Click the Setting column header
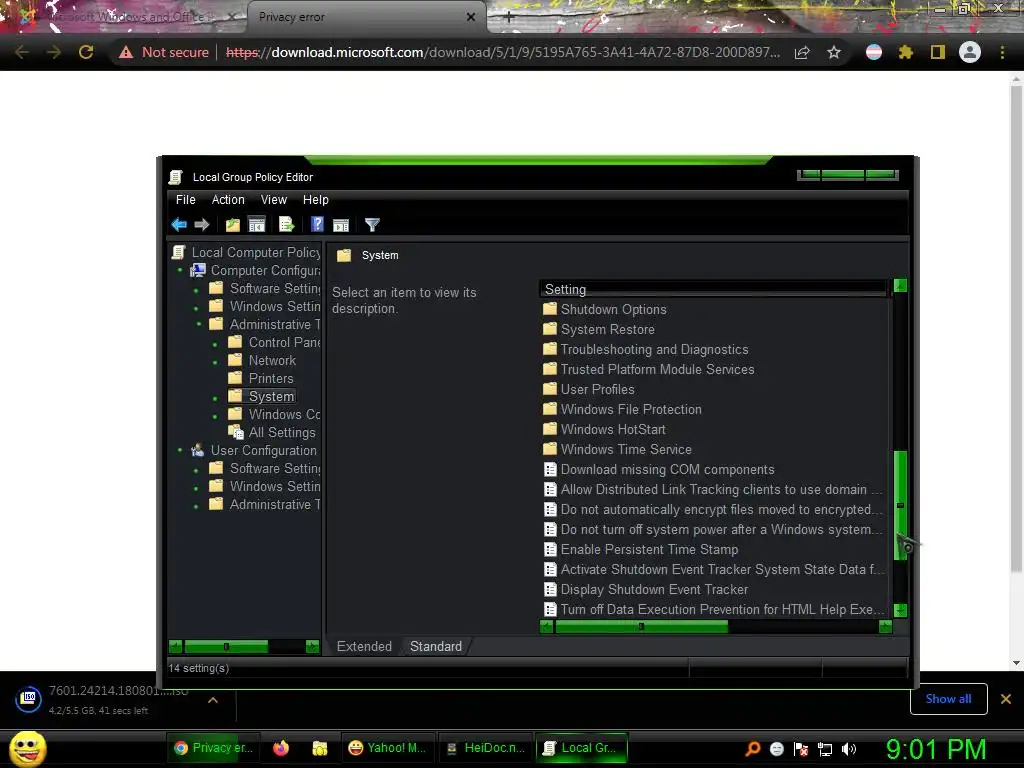The width and height of the screenshot is (1024, 768). pyautogui.click(x=712, y=289)
